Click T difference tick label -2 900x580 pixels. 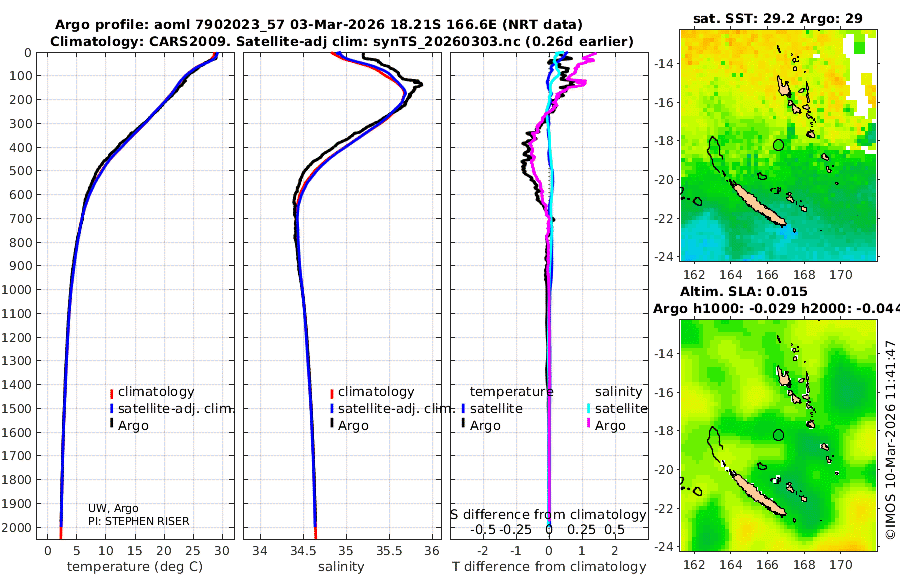(483, 551)
